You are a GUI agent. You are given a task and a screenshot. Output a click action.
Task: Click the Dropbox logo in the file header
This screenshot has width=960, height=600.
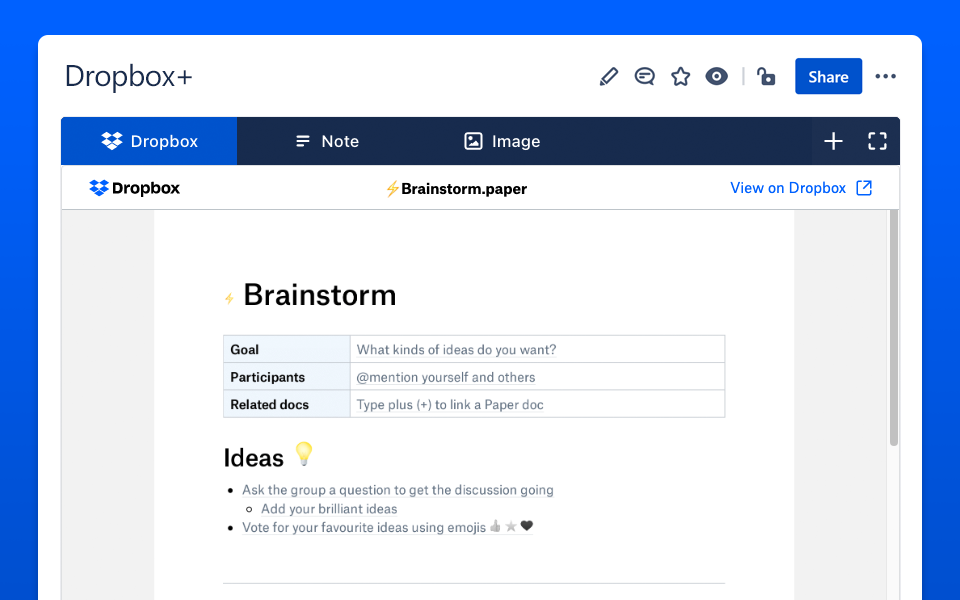tap(135, 188)
